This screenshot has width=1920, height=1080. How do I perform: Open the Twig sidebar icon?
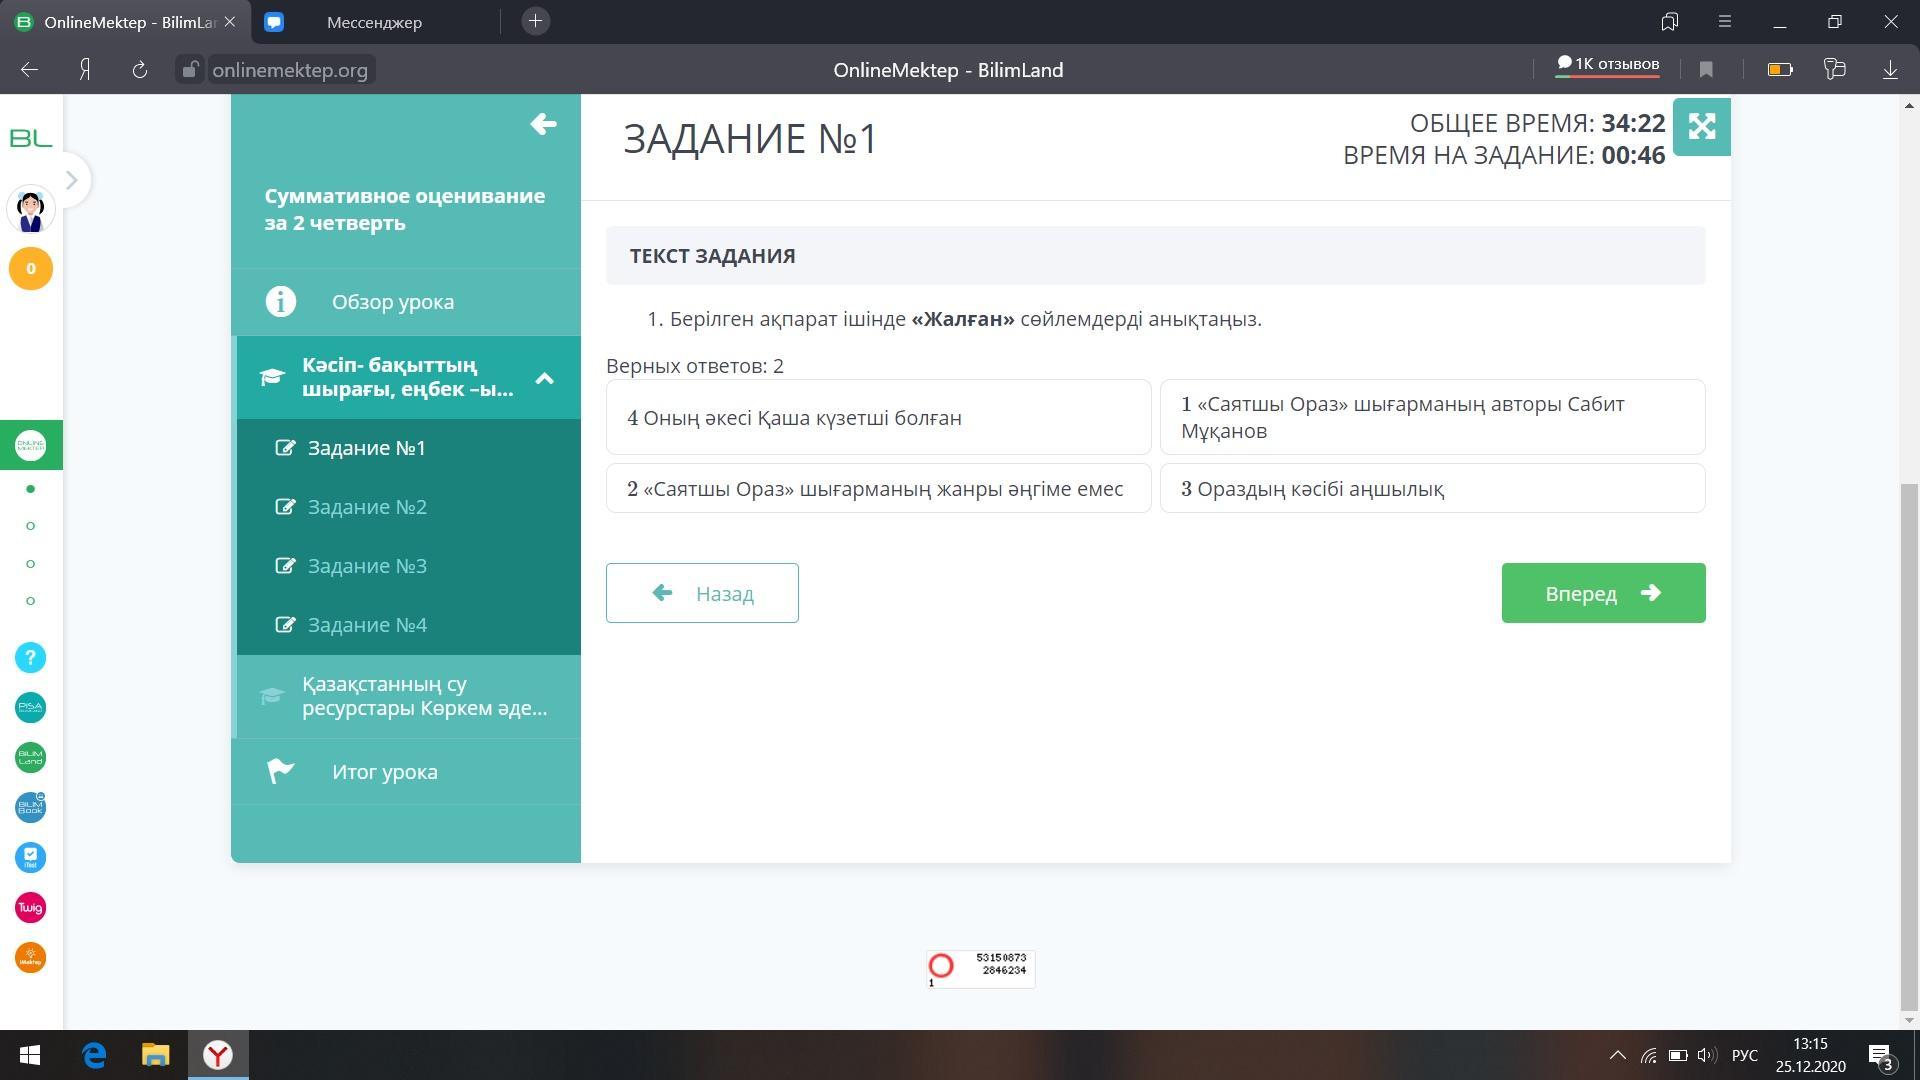[30, 908]
